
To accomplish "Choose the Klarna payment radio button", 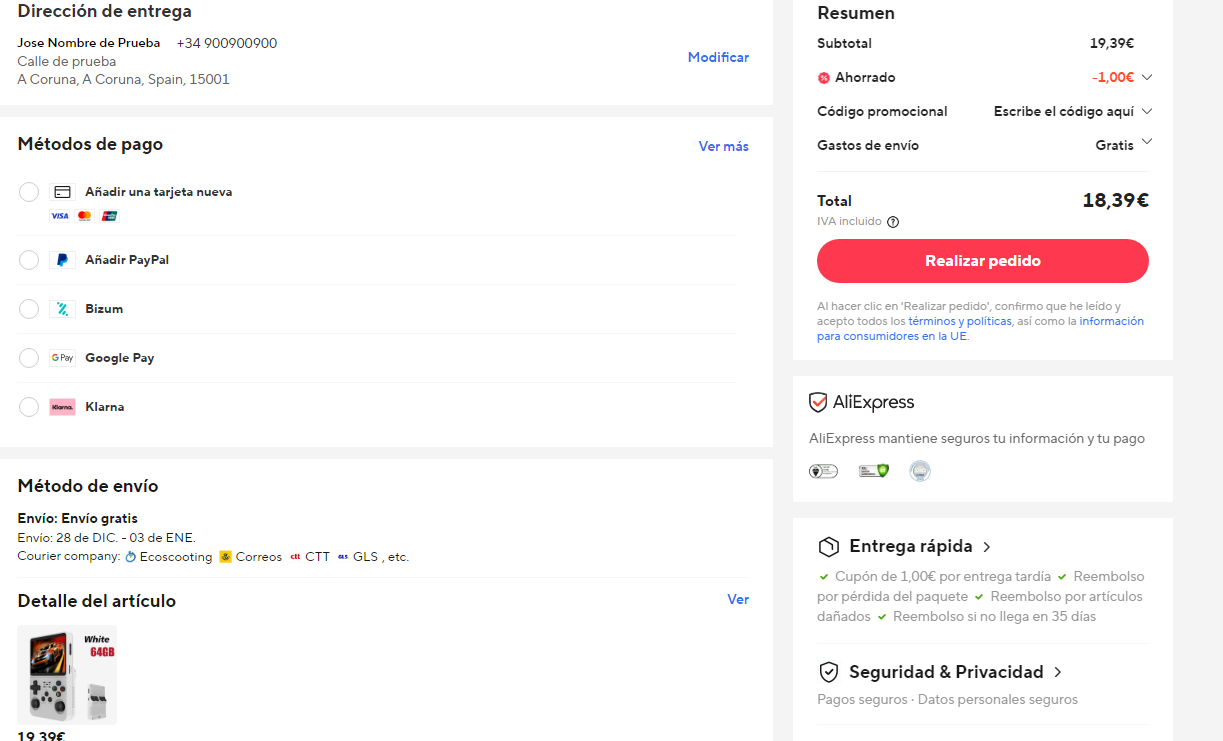I will tap(29, 407).
